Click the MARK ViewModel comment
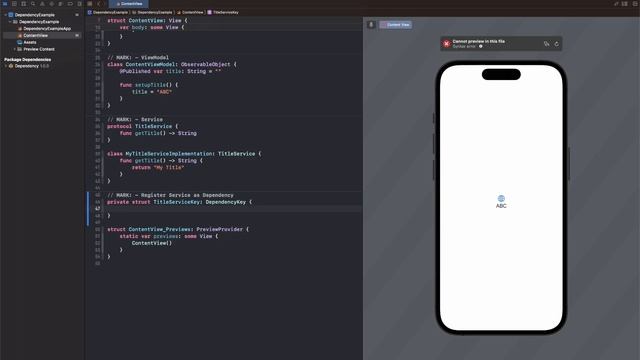 [138, 58]
